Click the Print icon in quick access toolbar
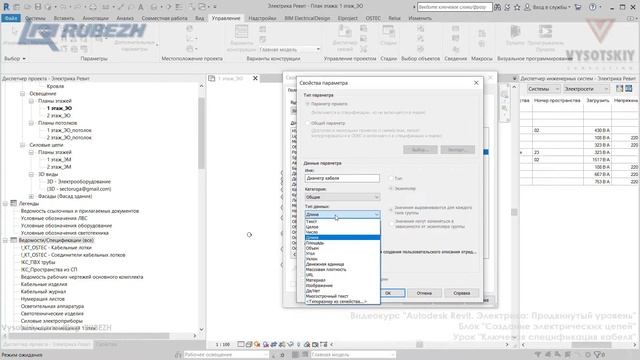Viewport: 640px width, 360px height. pos(93,7)
